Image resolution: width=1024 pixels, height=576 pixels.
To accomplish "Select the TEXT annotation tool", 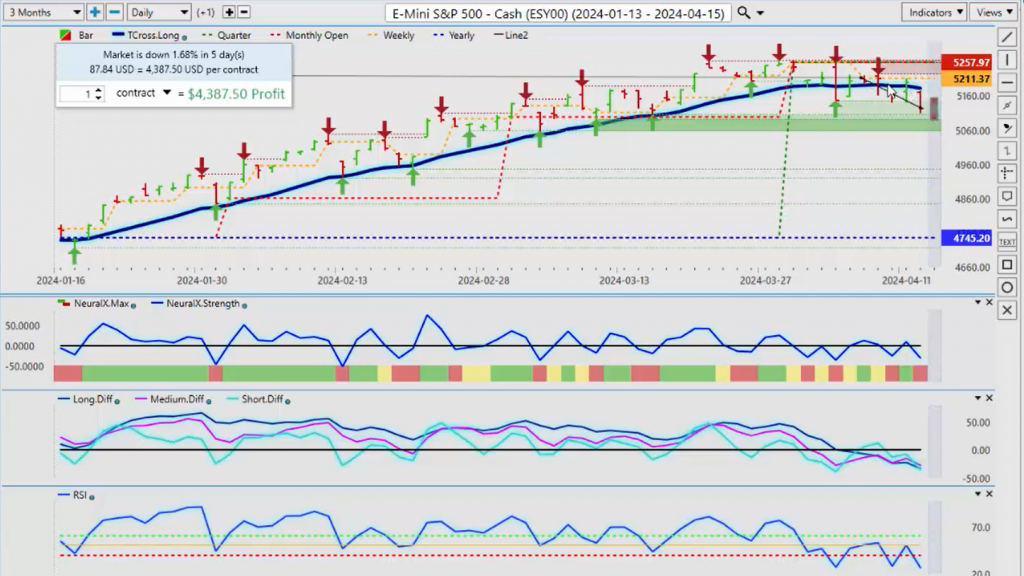I will click(x=1007, y=242).
